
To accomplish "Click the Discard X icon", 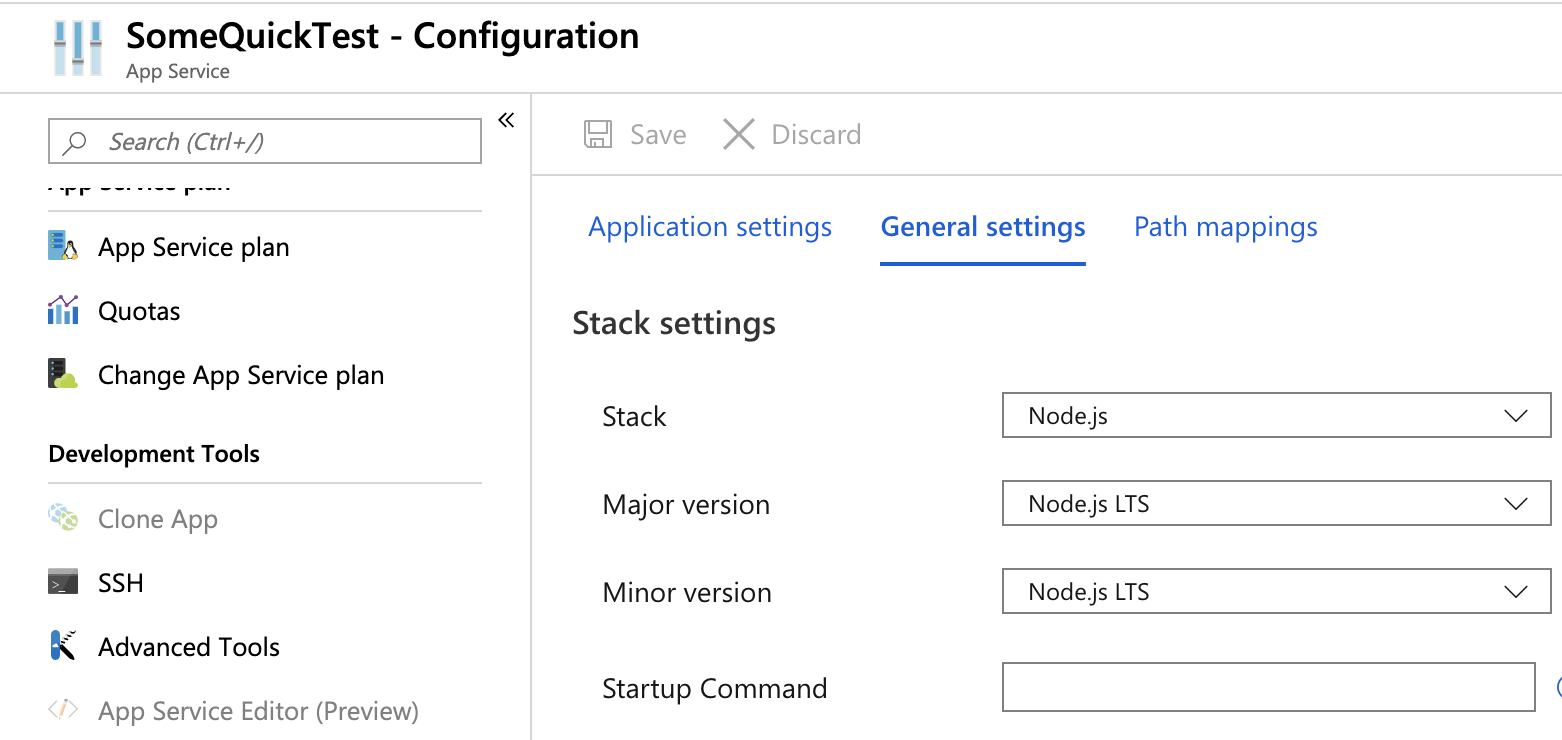I will 739,135.
